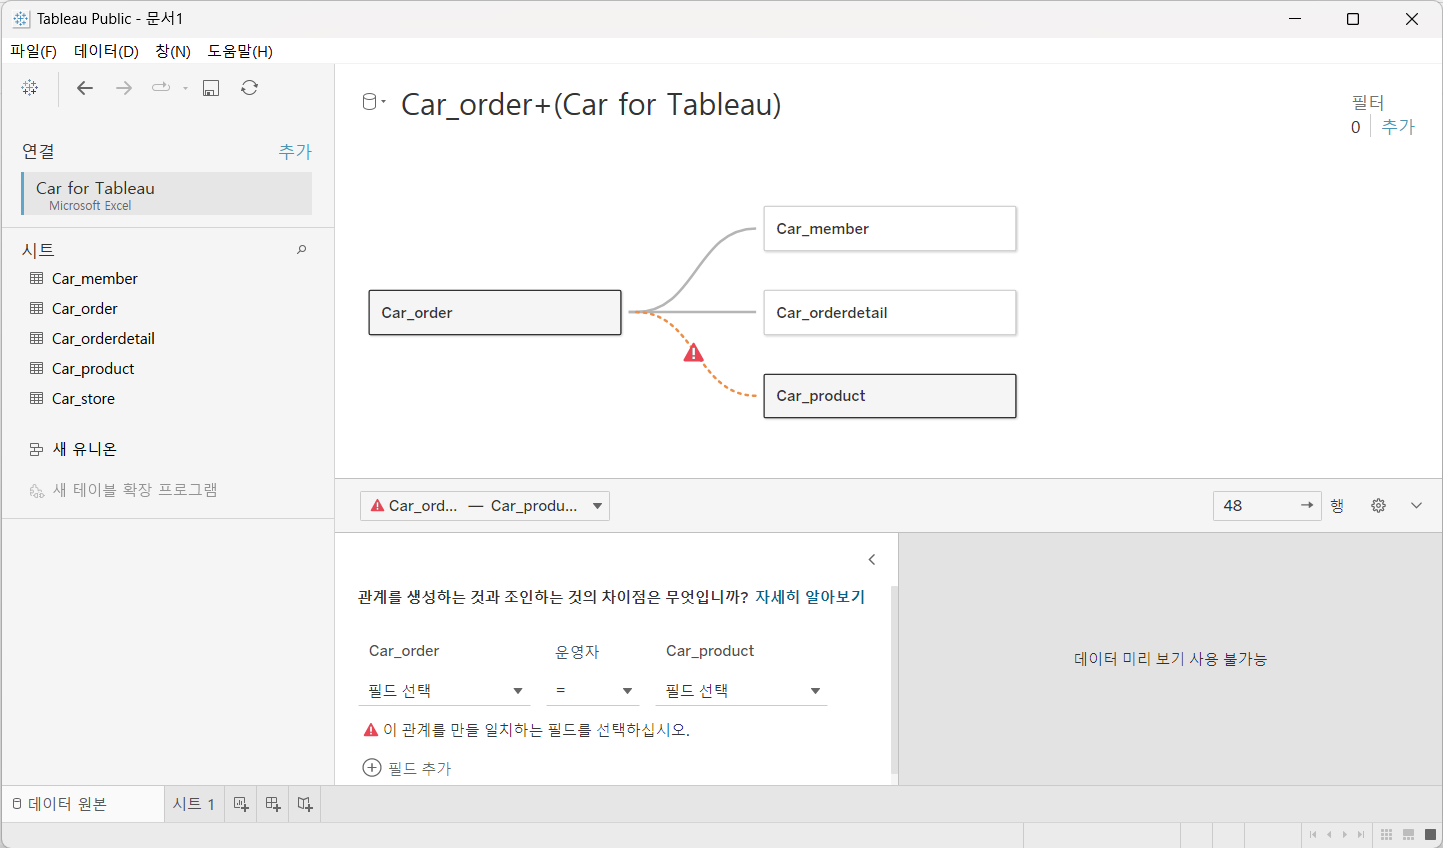The image size is (1443, 848).
Task: Open the 창(N) menu
Action: click(x=173, y=51)
